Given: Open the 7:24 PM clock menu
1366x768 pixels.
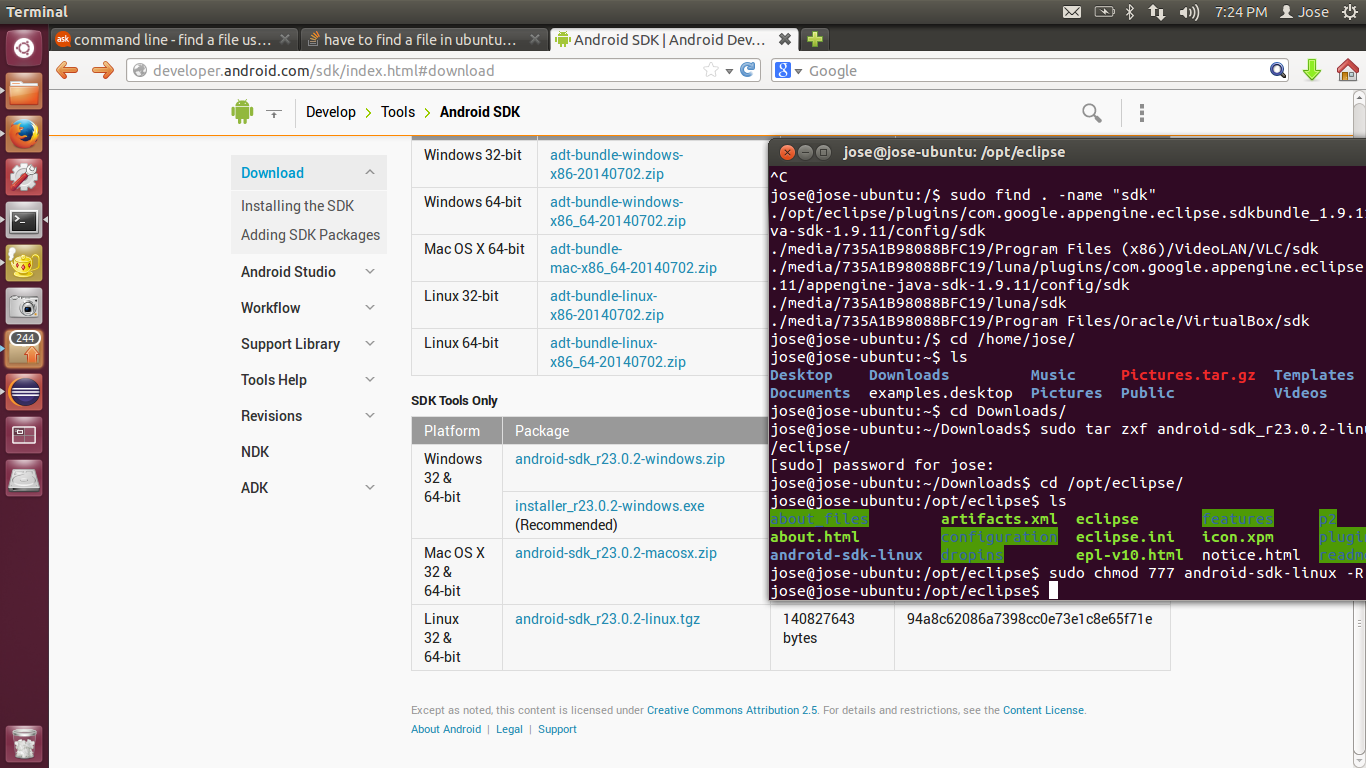Looking at the screenshot, I should tap(1241, 12).
